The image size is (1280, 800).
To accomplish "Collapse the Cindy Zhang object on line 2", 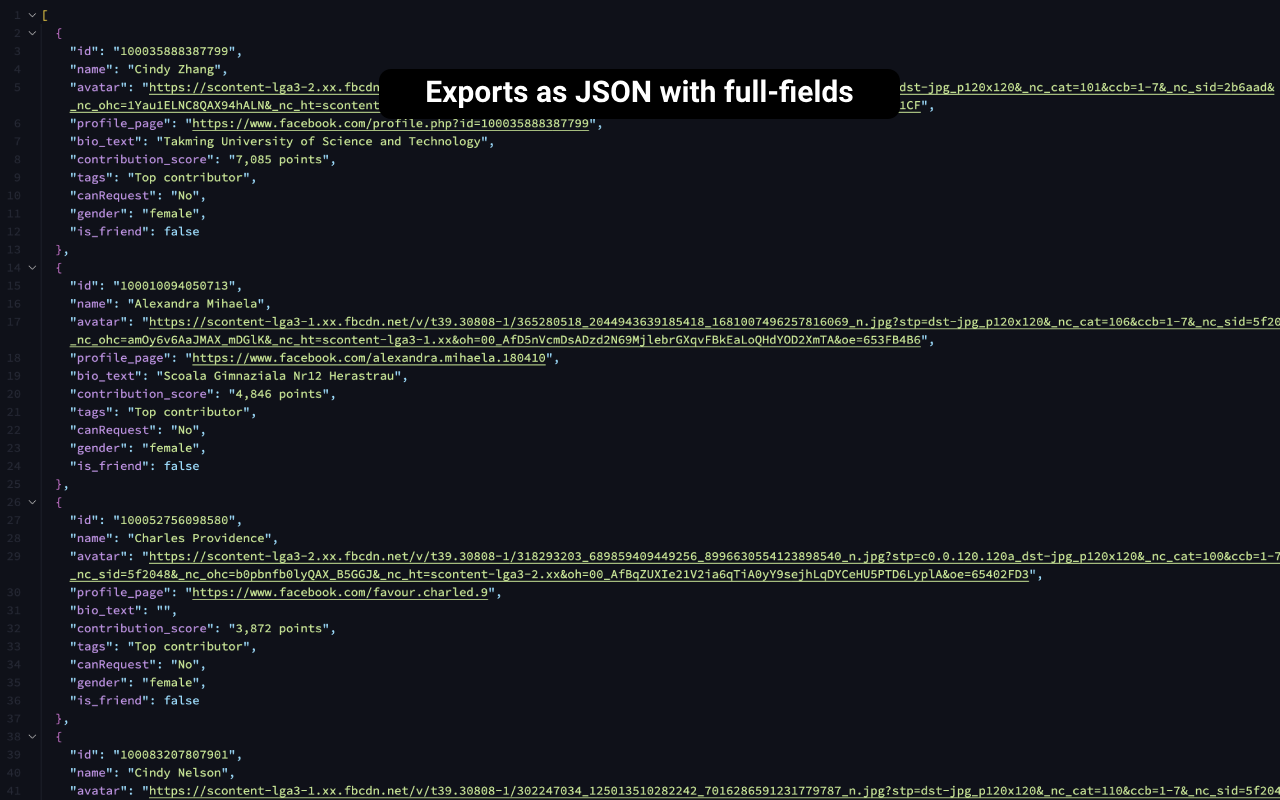I will [x=32, y=33].
